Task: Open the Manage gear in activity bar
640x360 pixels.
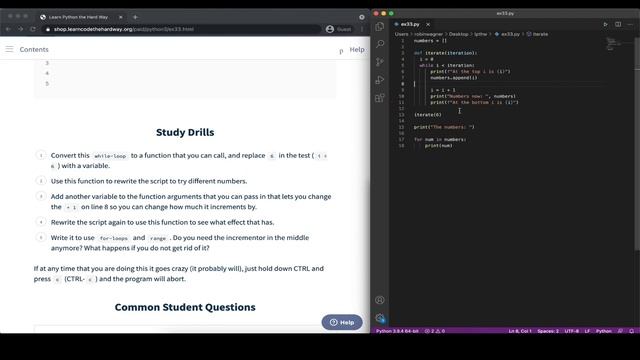Action: [x=380, y=318]
